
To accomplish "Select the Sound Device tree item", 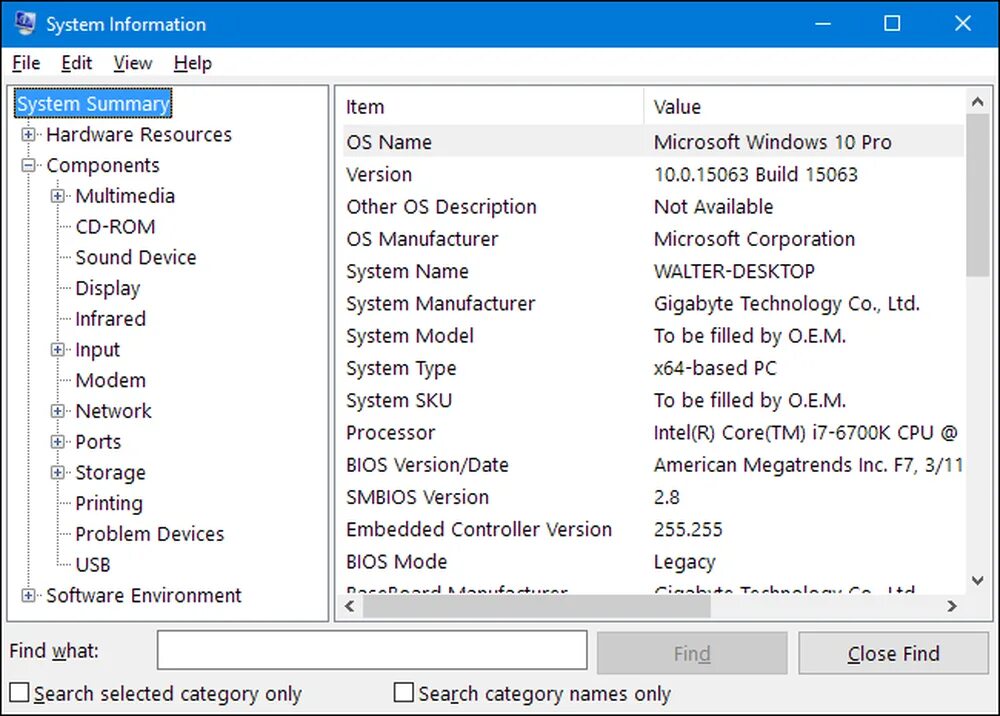I will 136,257.
